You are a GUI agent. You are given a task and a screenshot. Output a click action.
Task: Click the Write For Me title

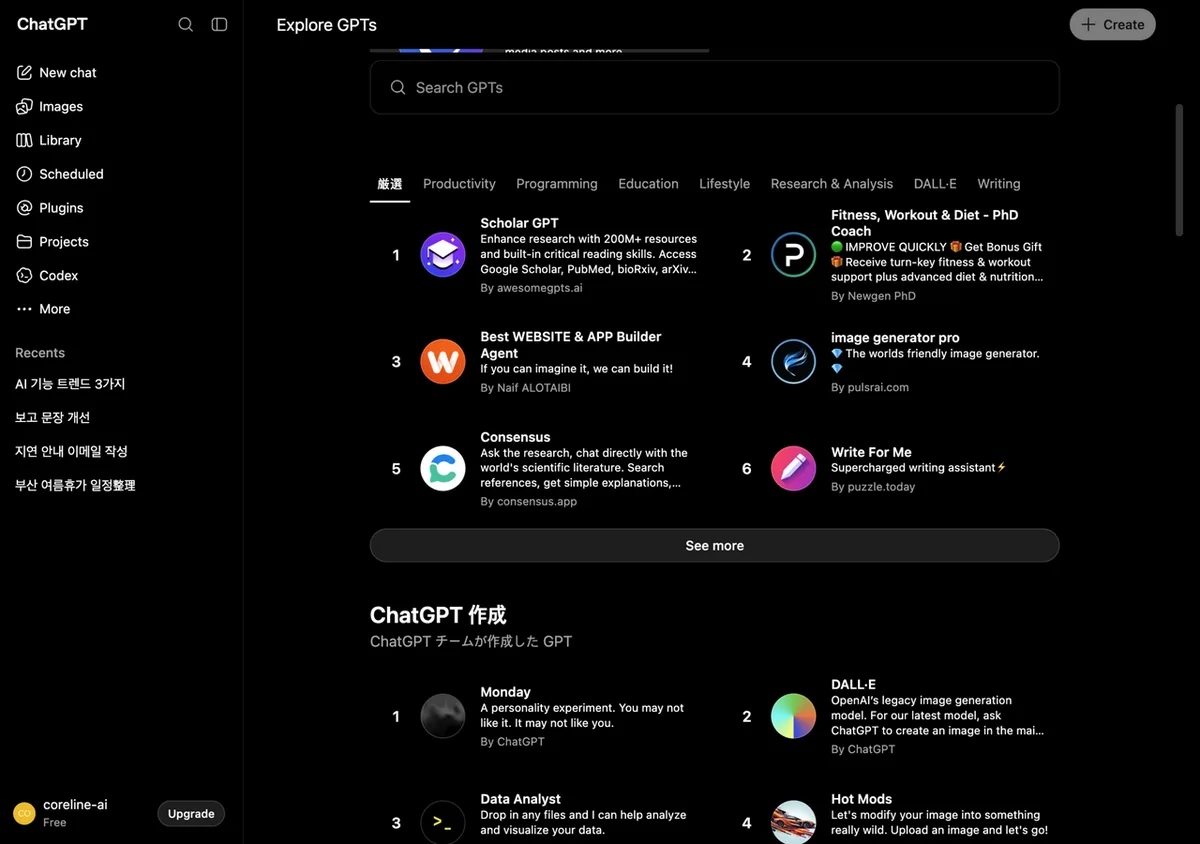tap(871, 452)
